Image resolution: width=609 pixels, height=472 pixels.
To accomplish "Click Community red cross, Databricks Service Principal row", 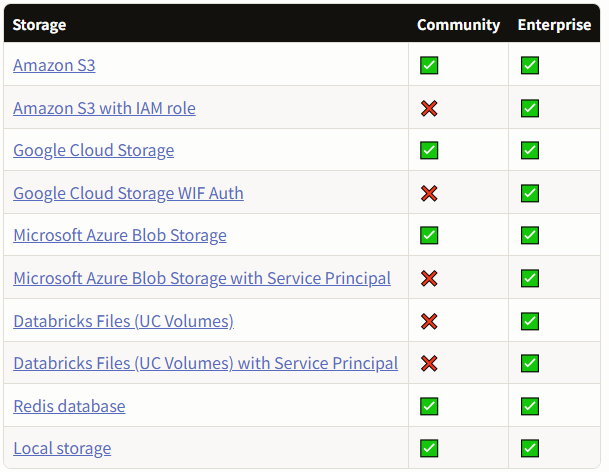I will [x=429, y=363].
